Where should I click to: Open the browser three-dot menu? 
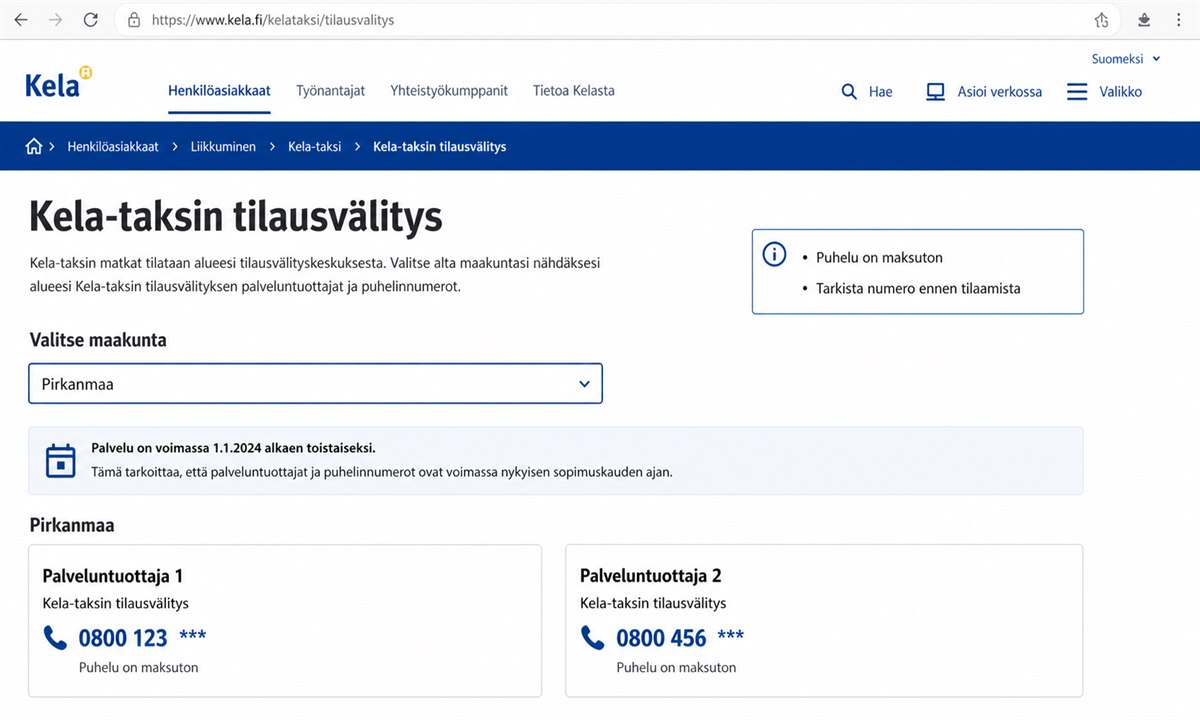[1181, 20]
